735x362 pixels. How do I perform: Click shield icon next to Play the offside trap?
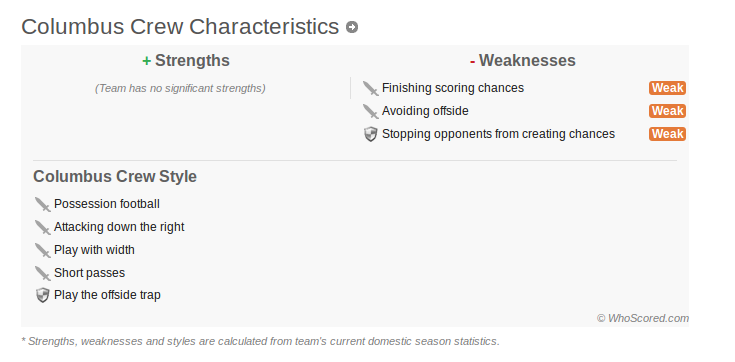coord(43,295)
